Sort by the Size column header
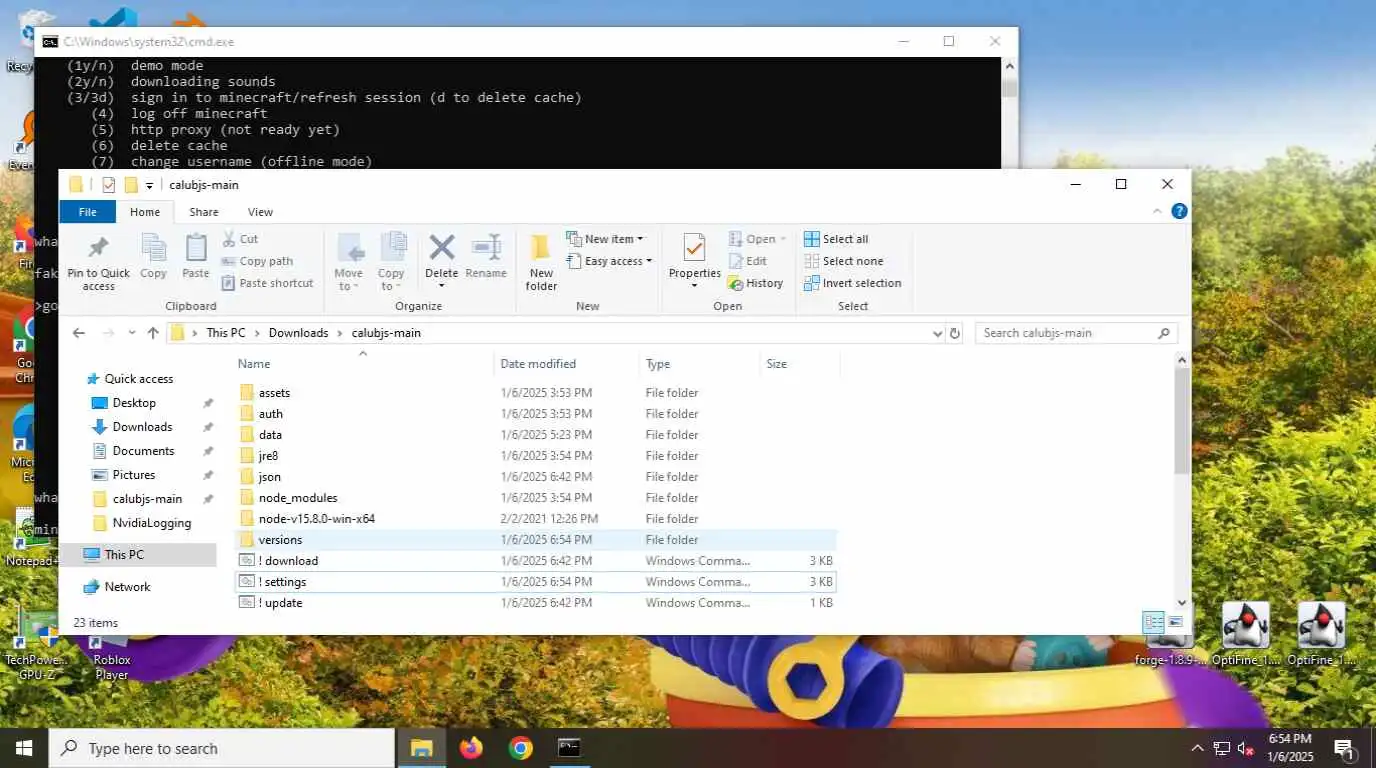 (776, 364)
